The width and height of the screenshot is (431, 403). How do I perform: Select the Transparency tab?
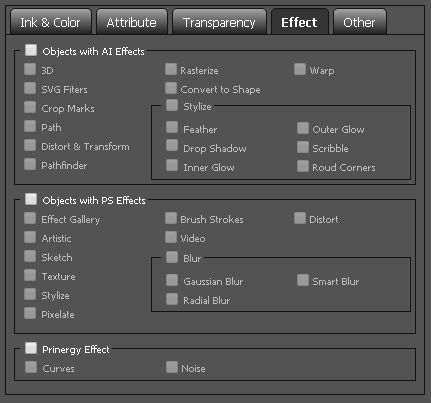click(219, 22)
